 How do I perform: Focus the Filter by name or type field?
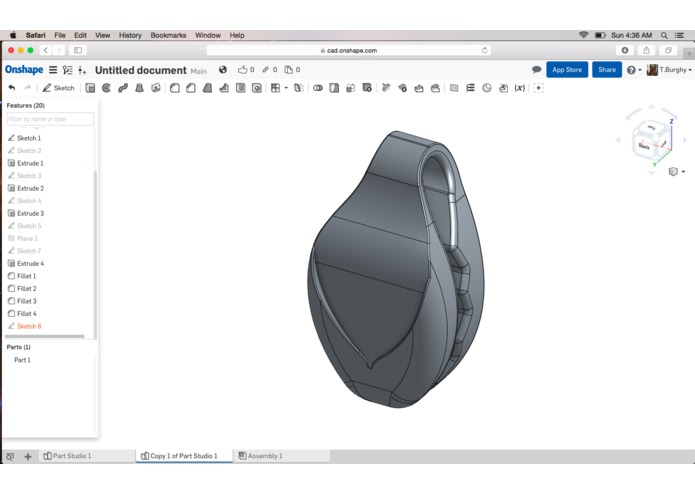point(50,119)
